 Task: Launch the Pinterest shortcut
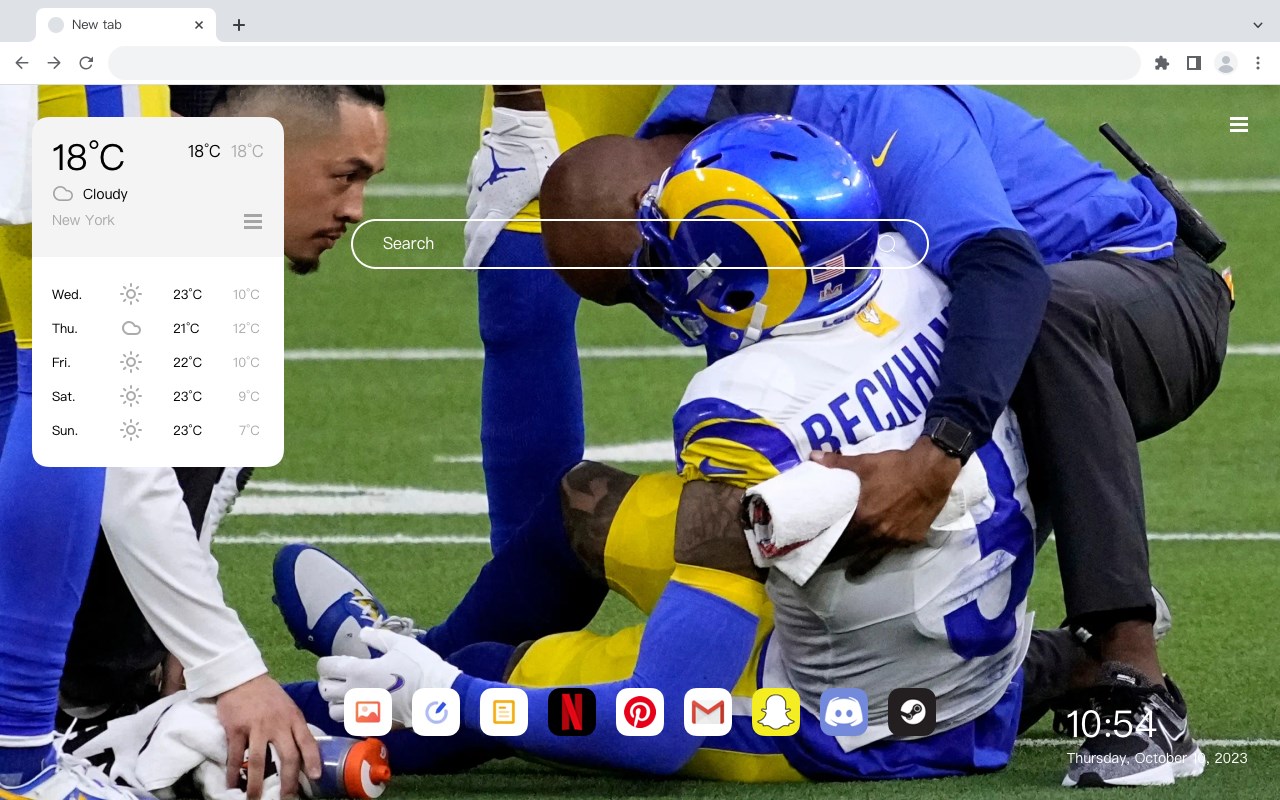coord(640,712)
